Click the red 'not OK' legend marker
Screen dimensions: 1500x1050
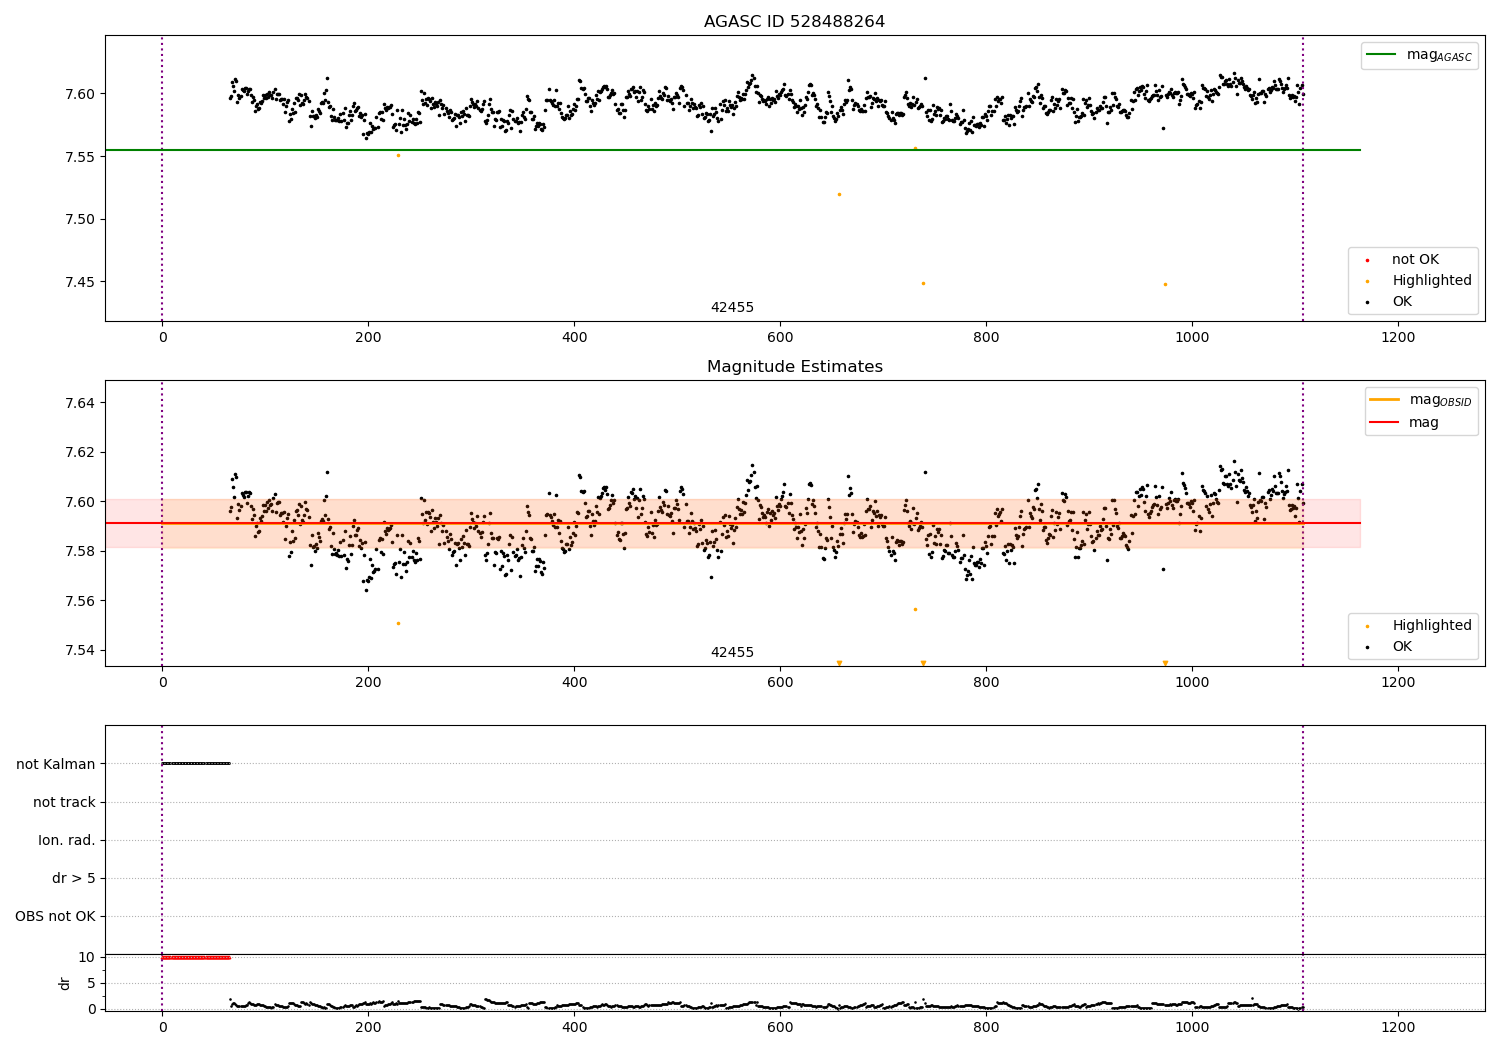[x=1367, y=260]
